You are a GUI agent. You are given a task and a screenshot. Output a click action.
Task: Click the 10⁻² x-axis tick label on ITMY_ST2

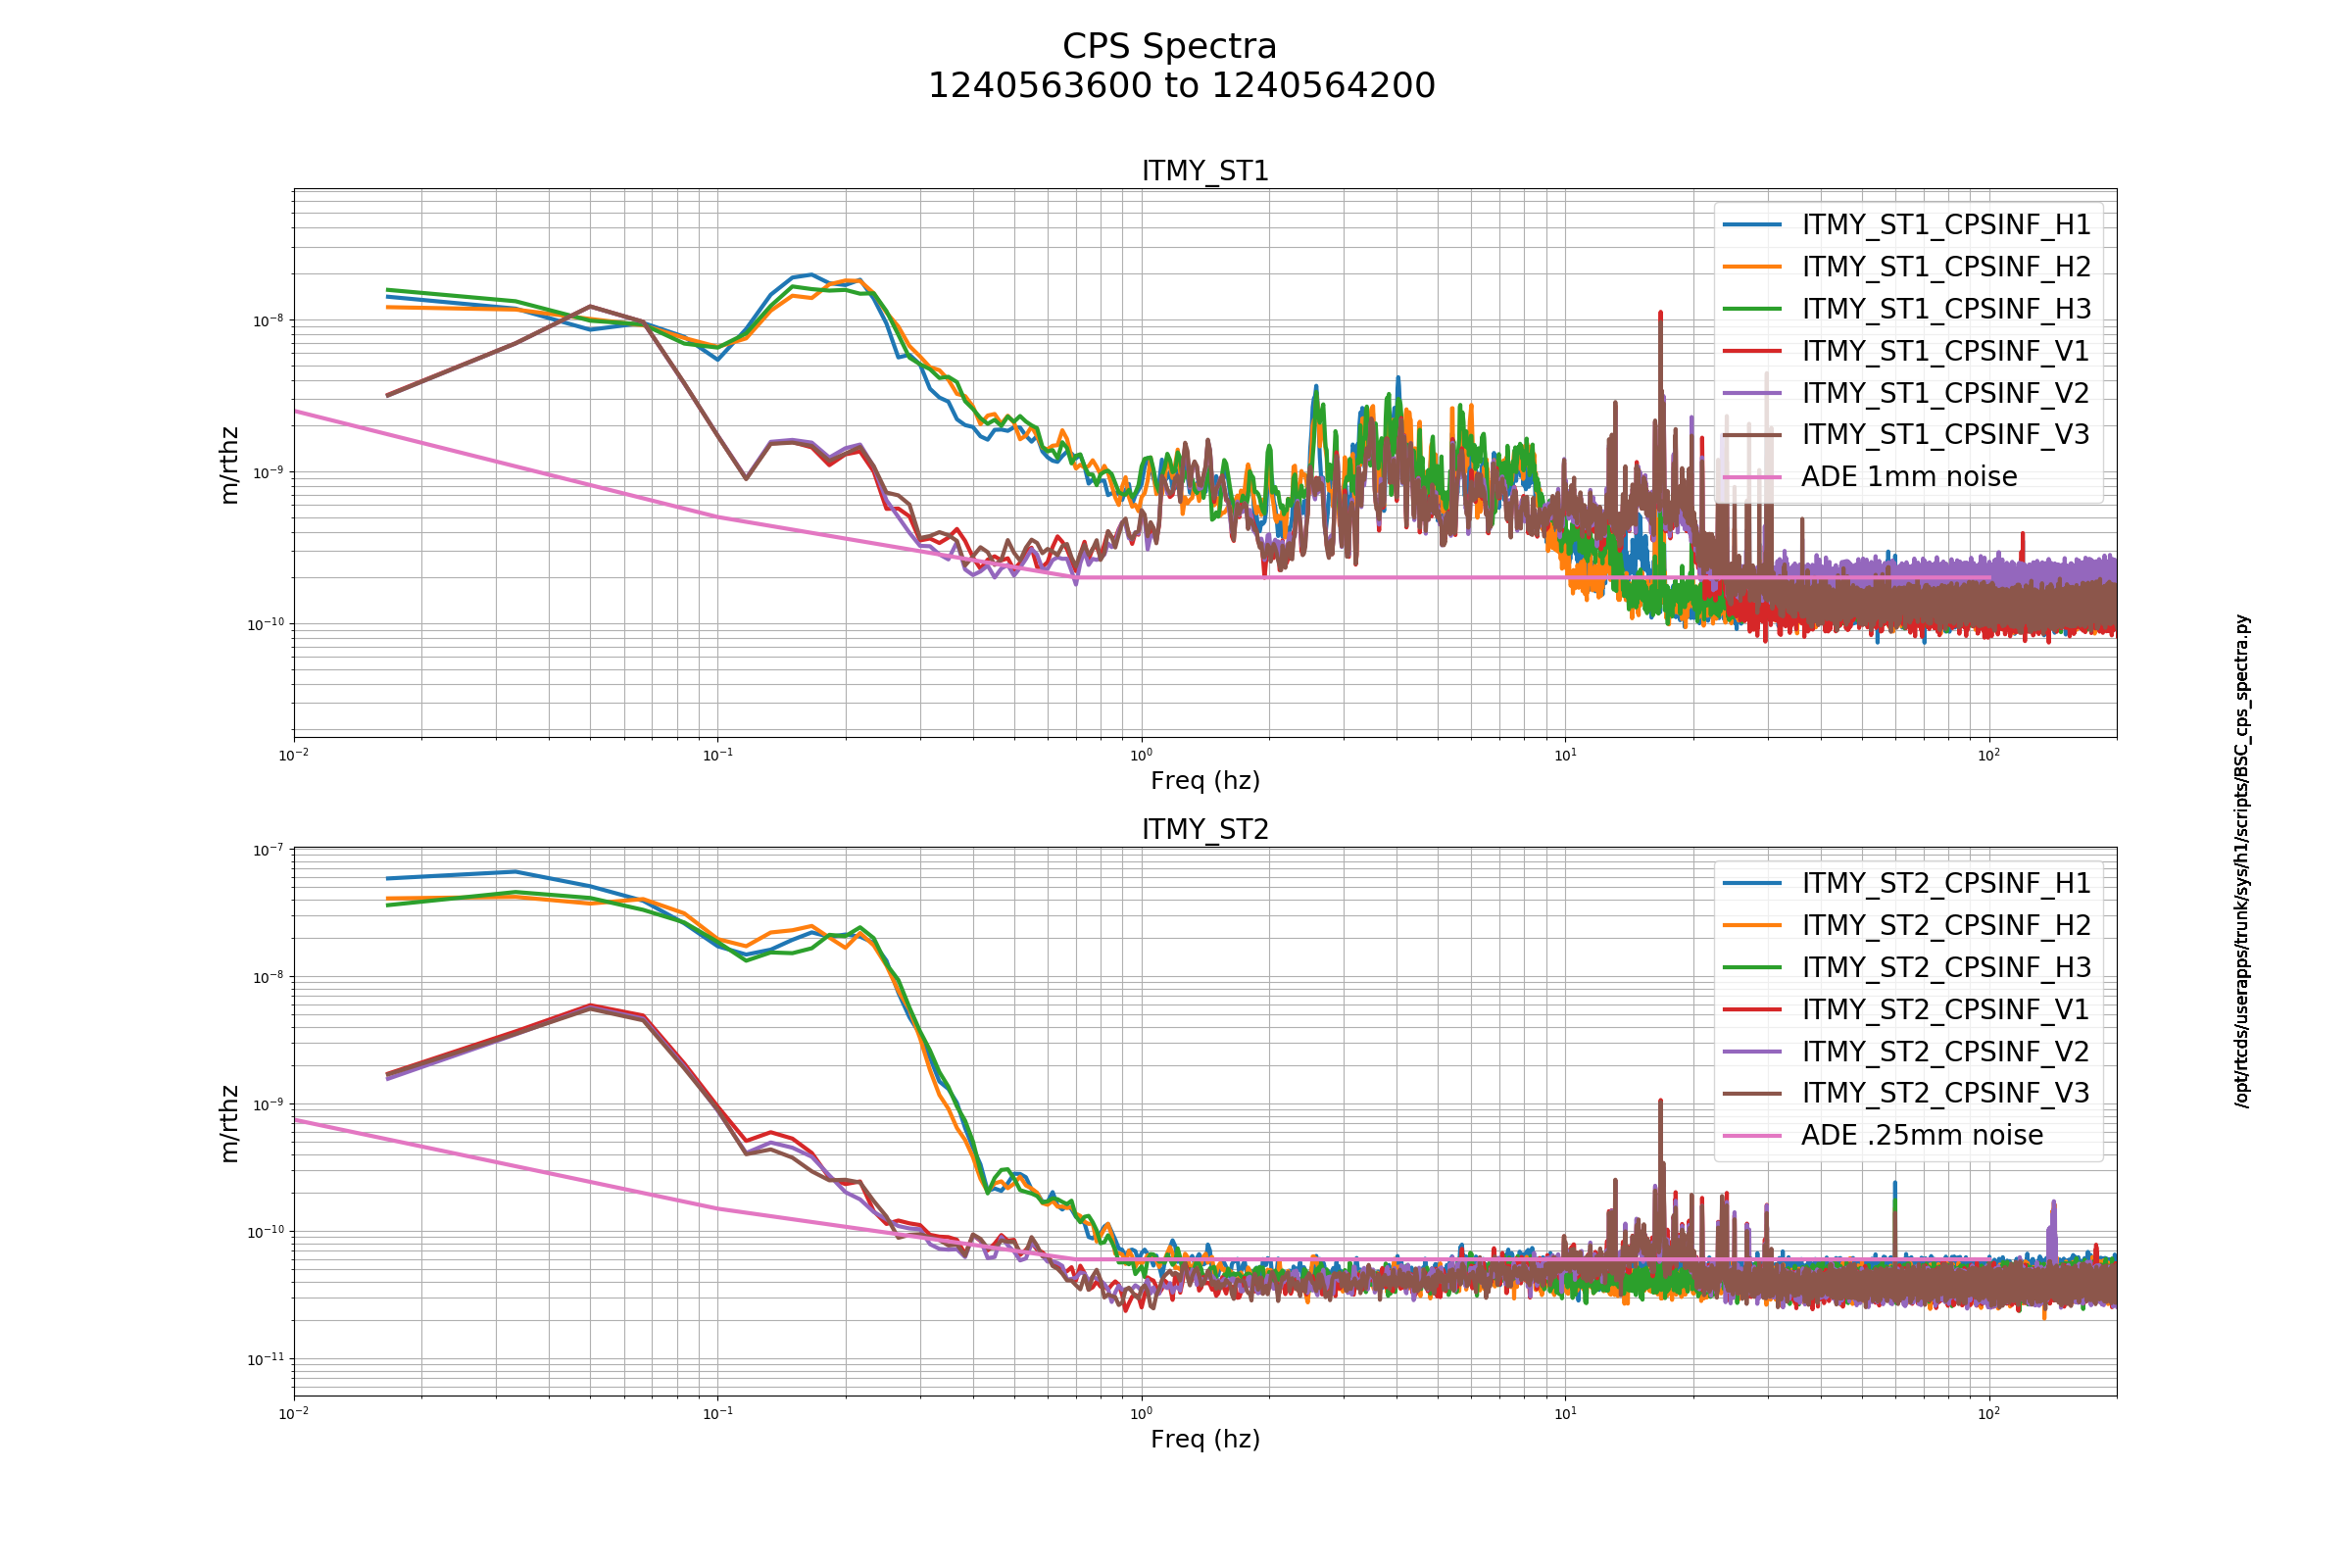294,1413
